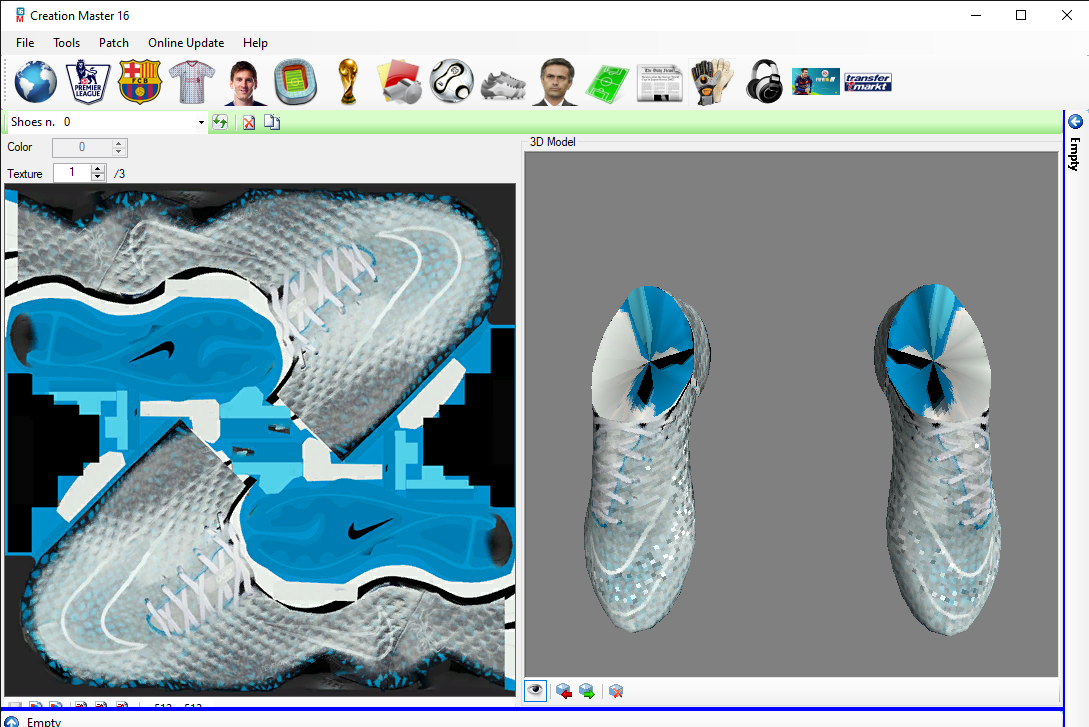Open the Manager editor portrait icon
This screenshot has width=1089, height=727.
pos(556,82)
